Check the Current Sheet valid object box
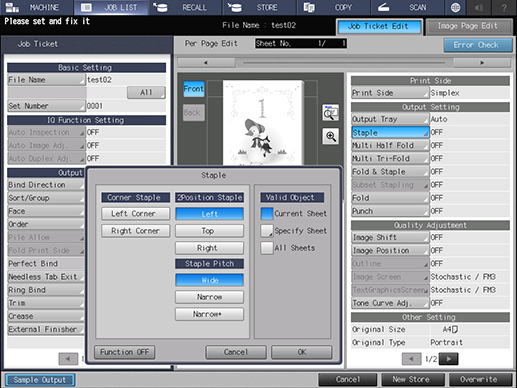The image size is (517, 388). click(x=267, y=214)
